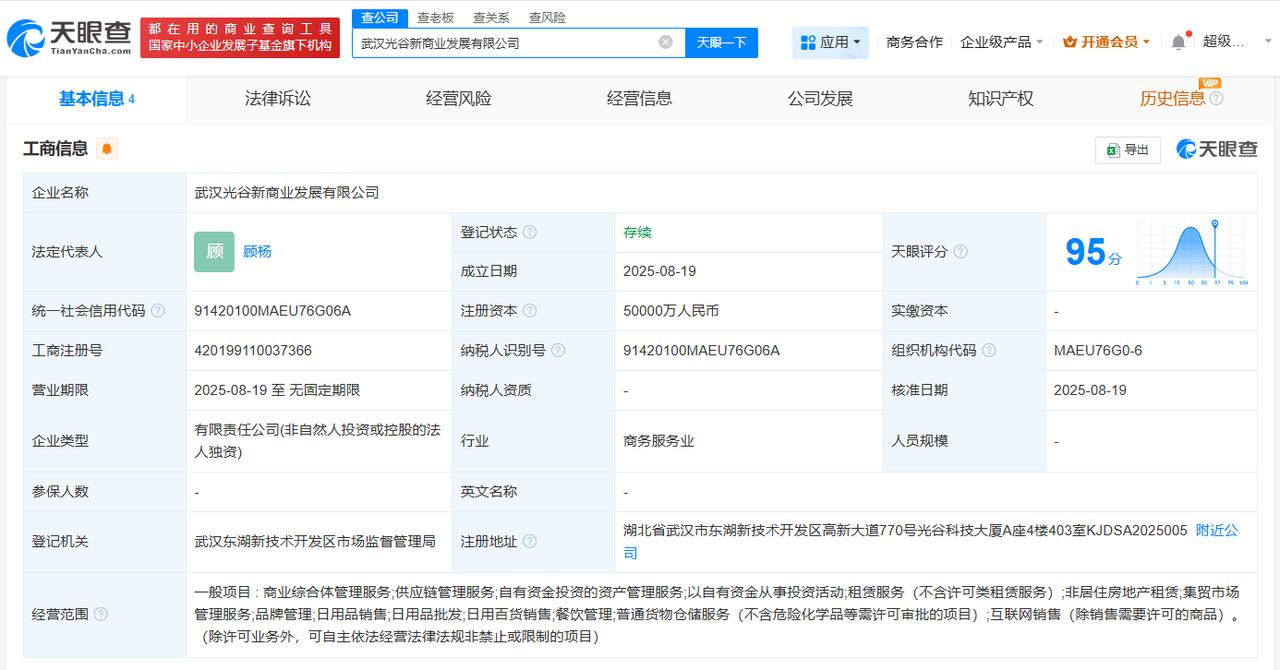Open the 知识产权 tab
Screen dimensions: 1280x670
point(1000,98)
